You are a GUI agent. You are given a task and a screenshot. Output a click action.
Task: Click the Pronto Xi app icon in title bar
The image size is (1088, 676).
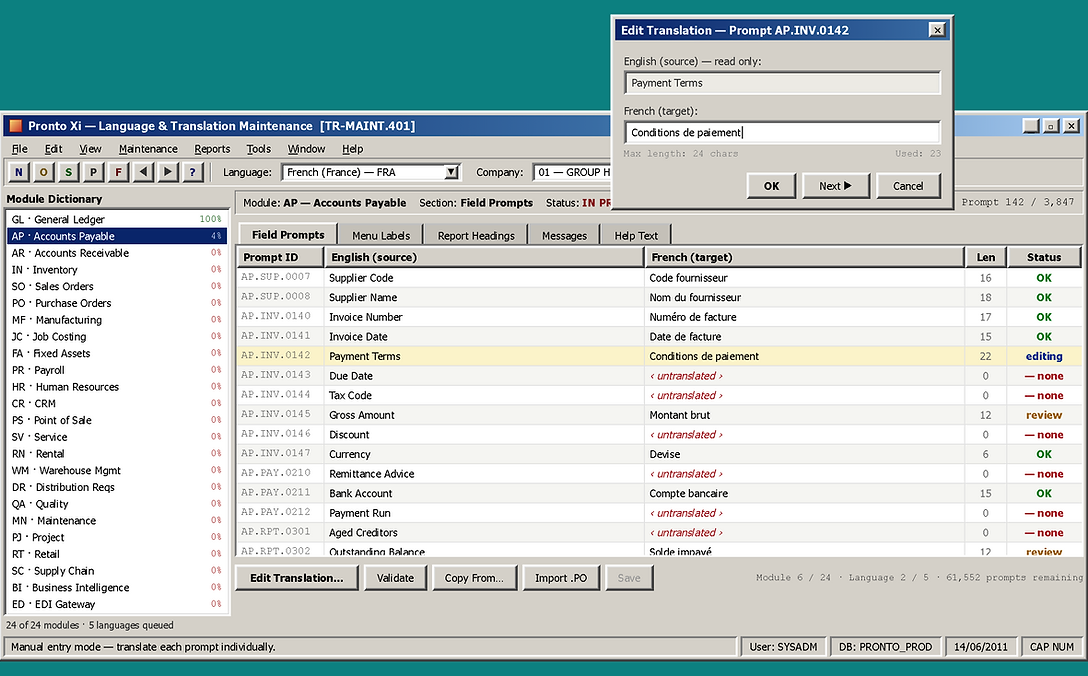pyautogui.click(x=15, y=126)
